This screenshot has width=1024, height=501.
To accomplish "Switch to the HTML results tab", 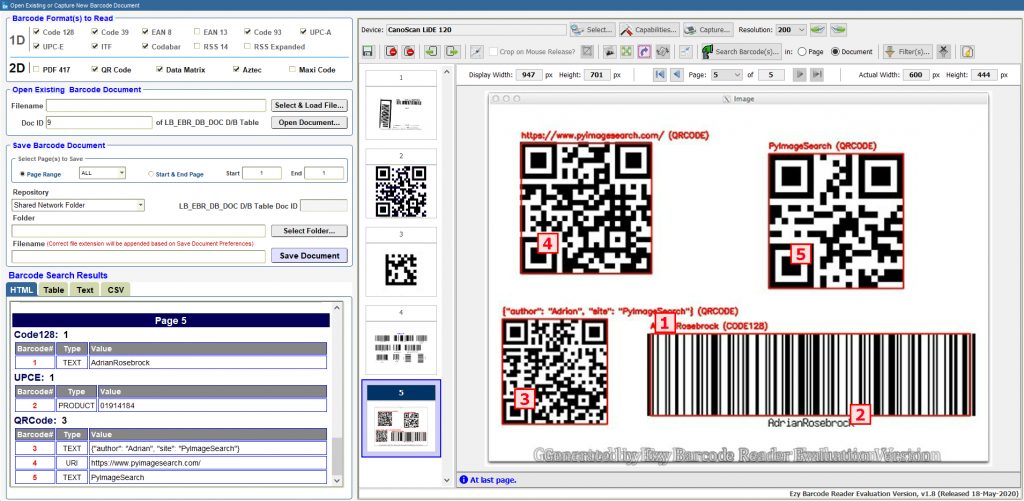I will (22, 289).
